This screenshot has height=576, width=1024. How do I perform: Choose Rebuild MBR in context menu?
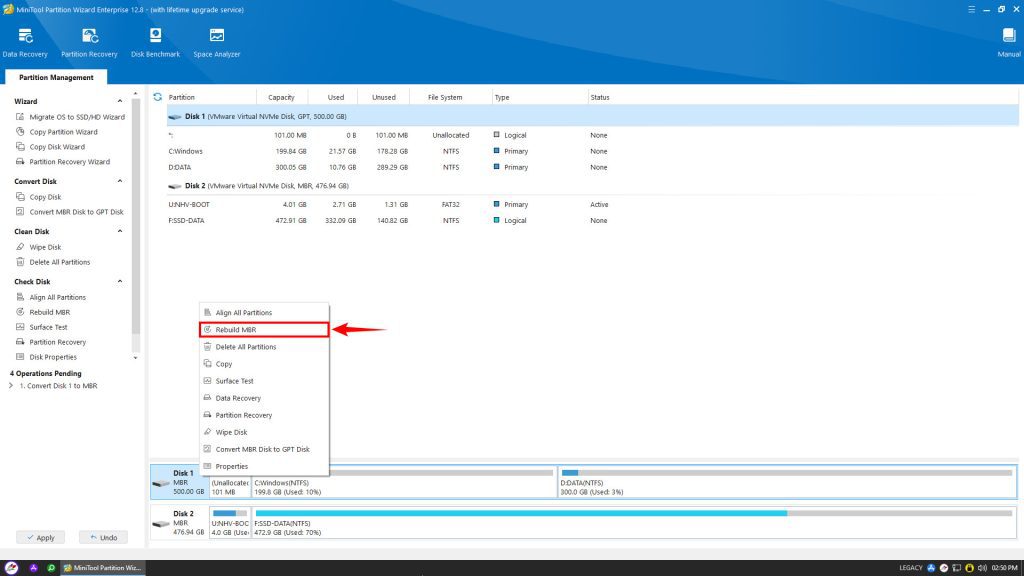(x=264, y=330)
